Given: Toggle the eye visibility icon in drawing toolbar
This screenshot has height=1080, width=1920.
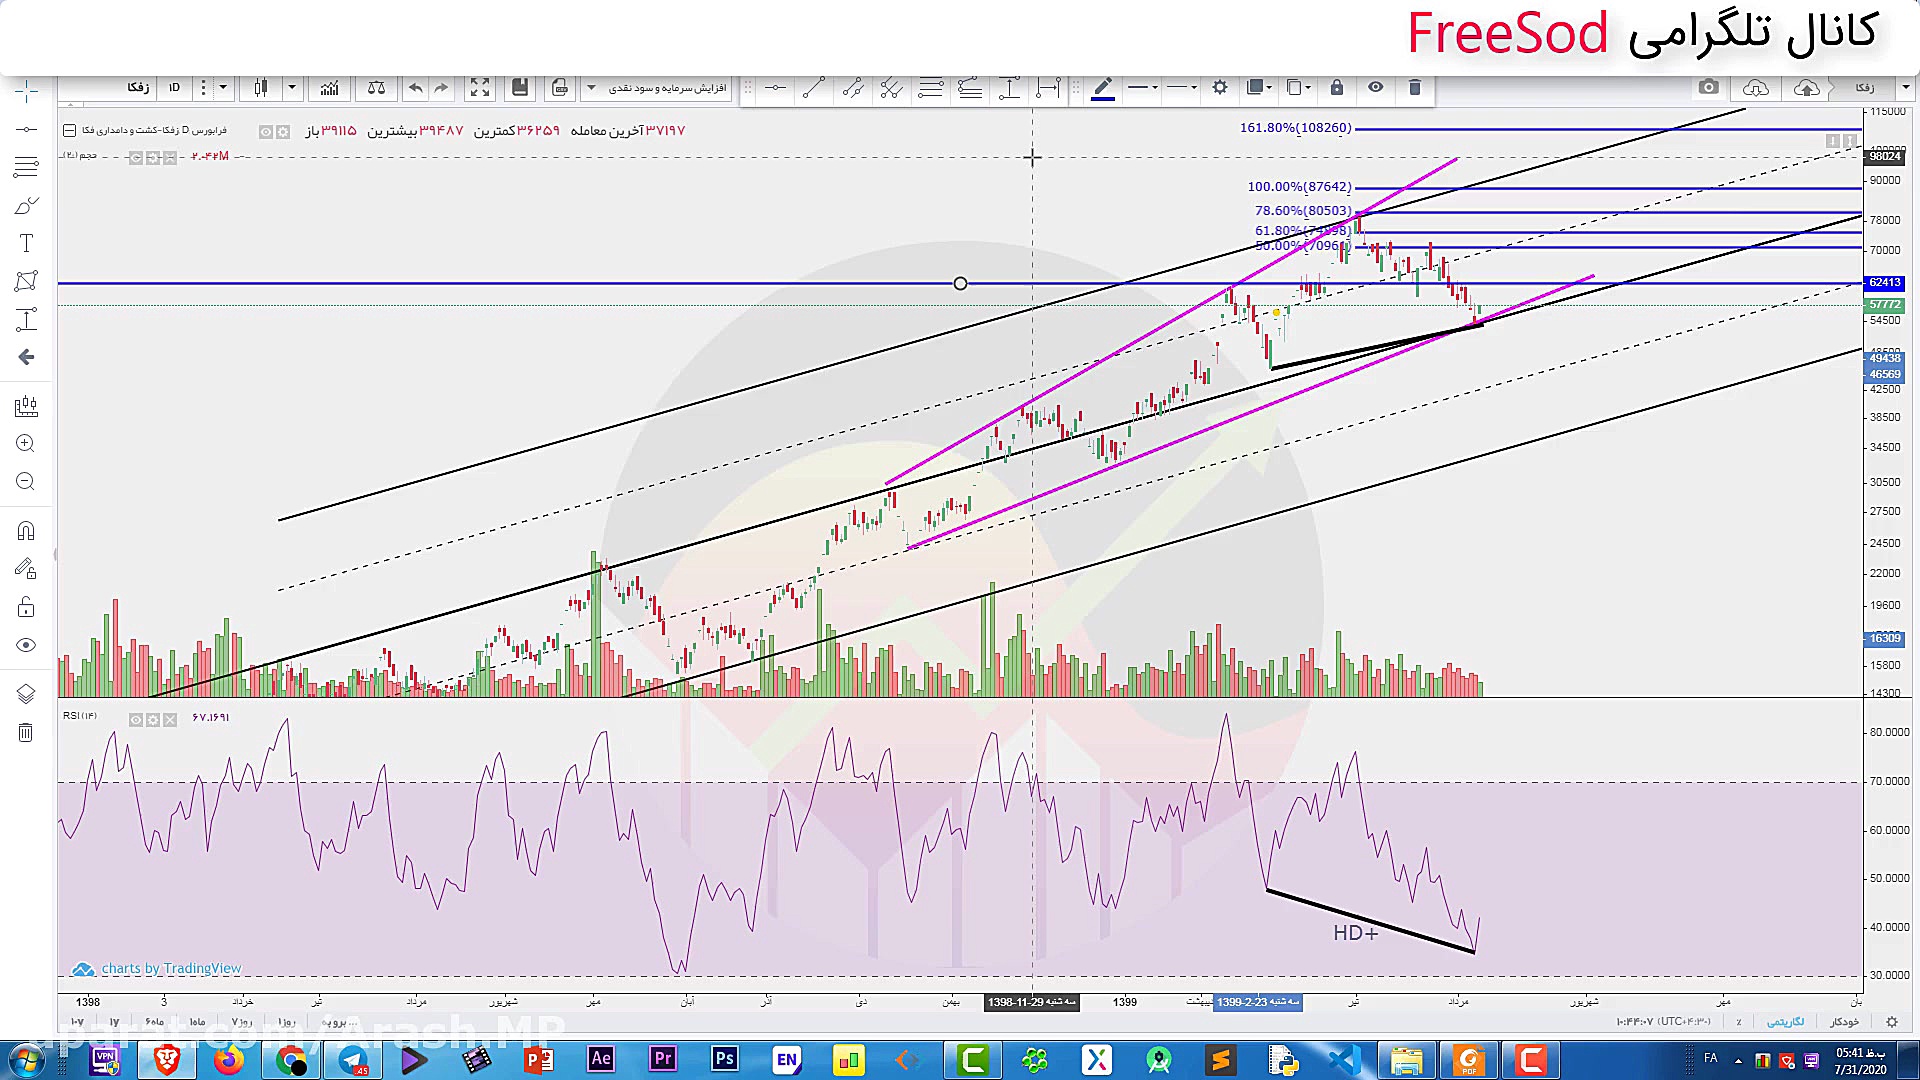Looking at the screenshot, I should pyautogui.click(x=1376, y=88).
